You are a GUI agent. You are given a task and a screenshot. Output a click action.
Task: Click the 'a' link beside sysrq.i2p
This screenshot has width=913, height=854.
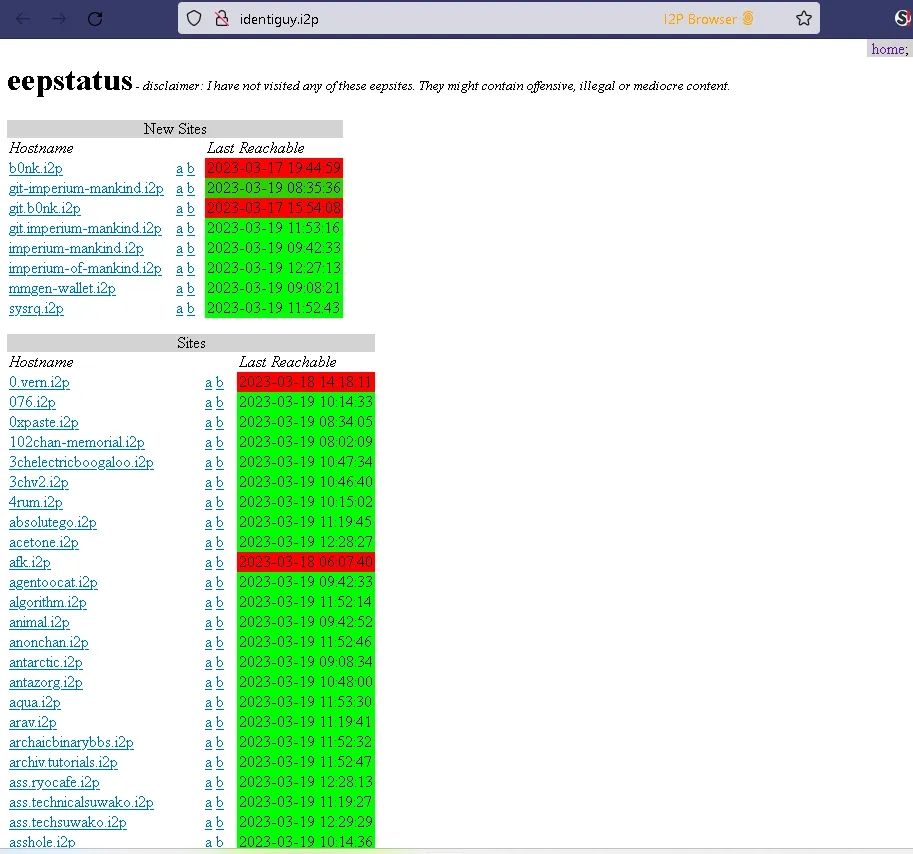tap(180, 308)
